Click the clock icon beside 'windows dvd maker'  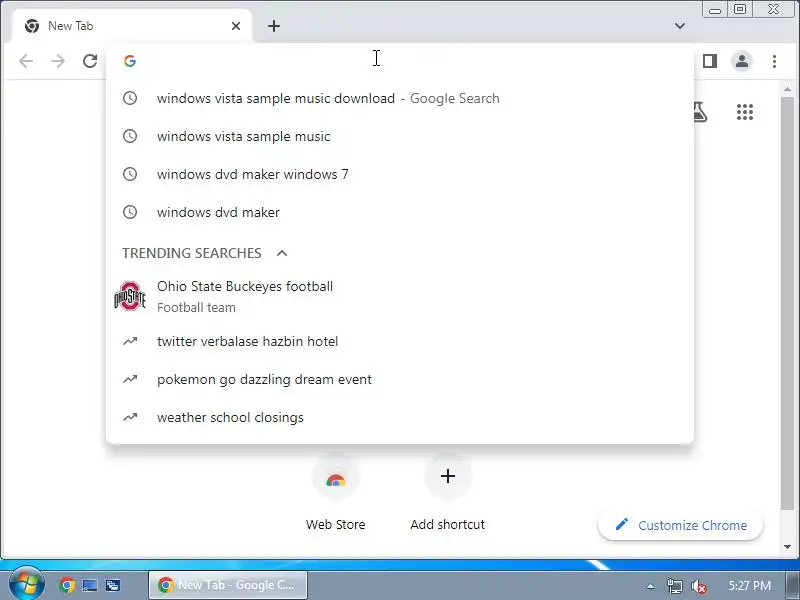[130, 212]
